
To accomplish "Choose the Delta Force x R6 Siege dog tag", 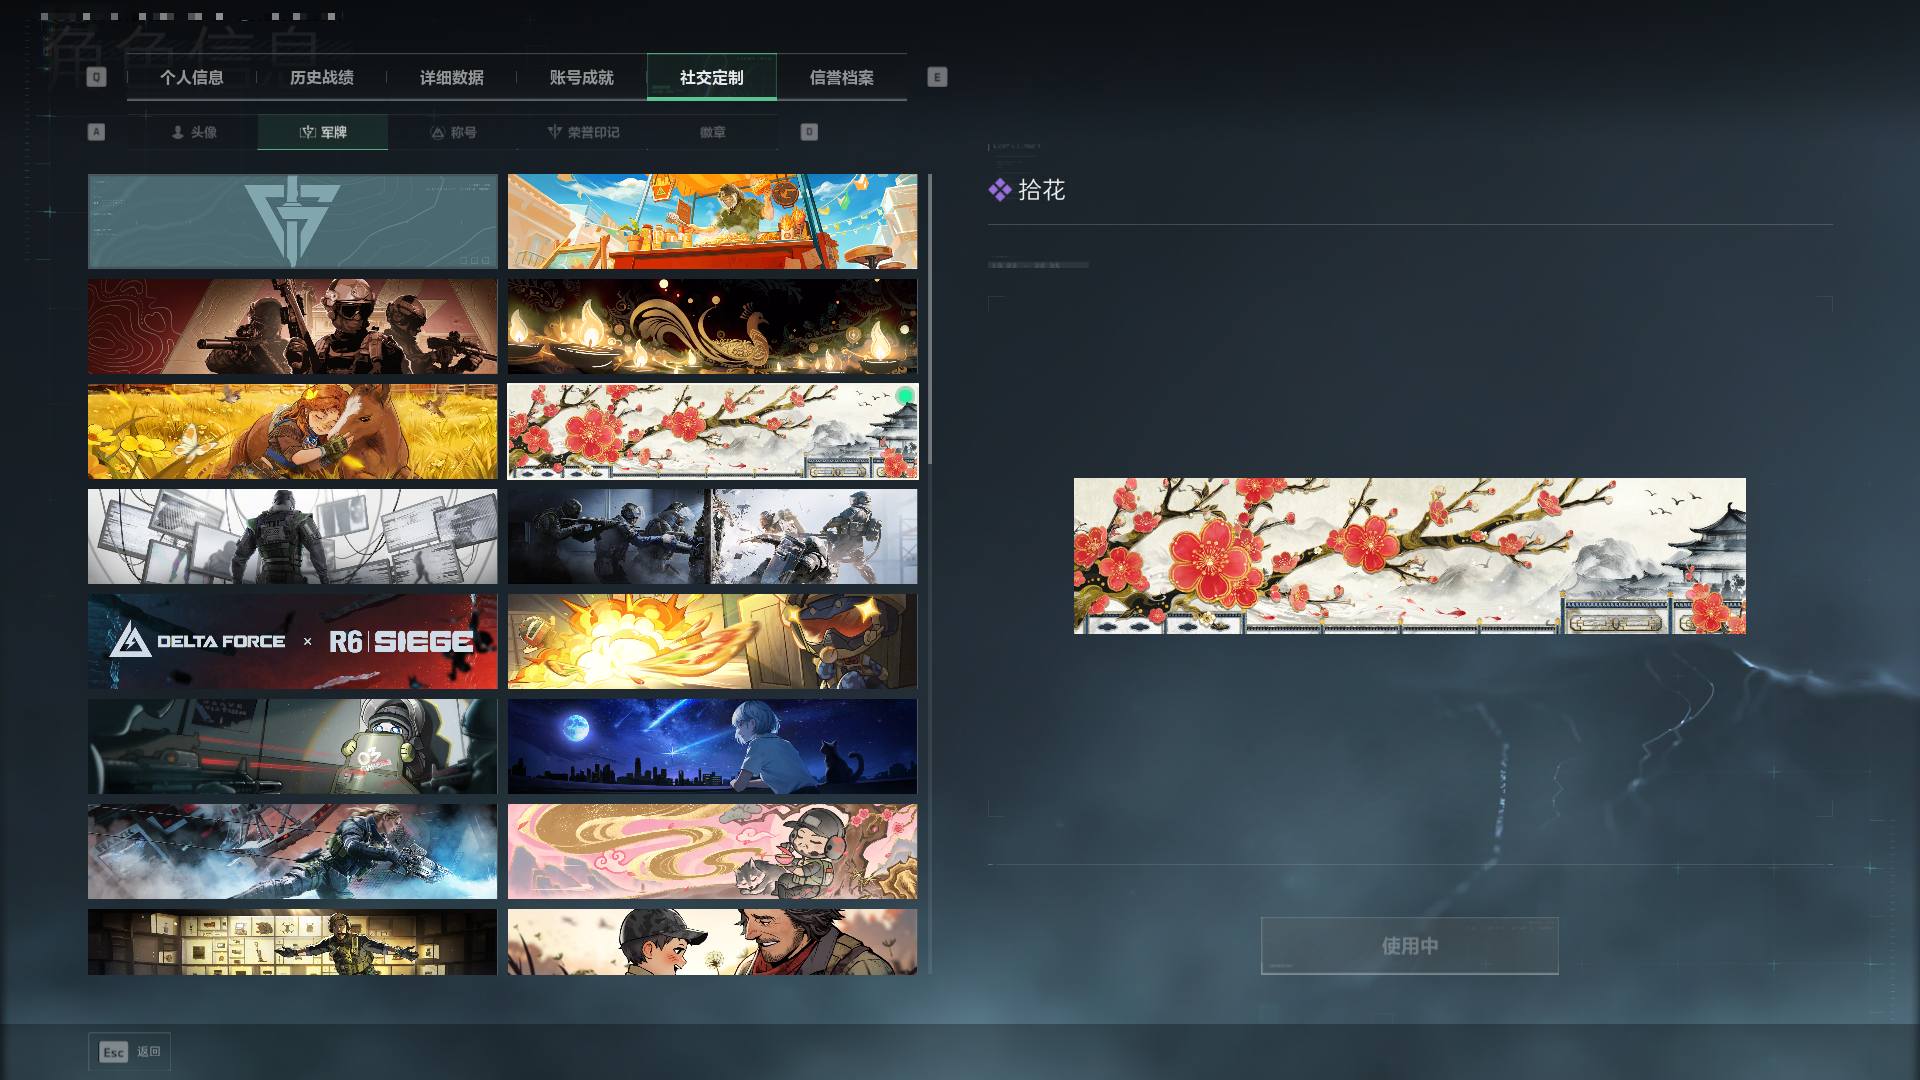I will click(x=292, y=641).
